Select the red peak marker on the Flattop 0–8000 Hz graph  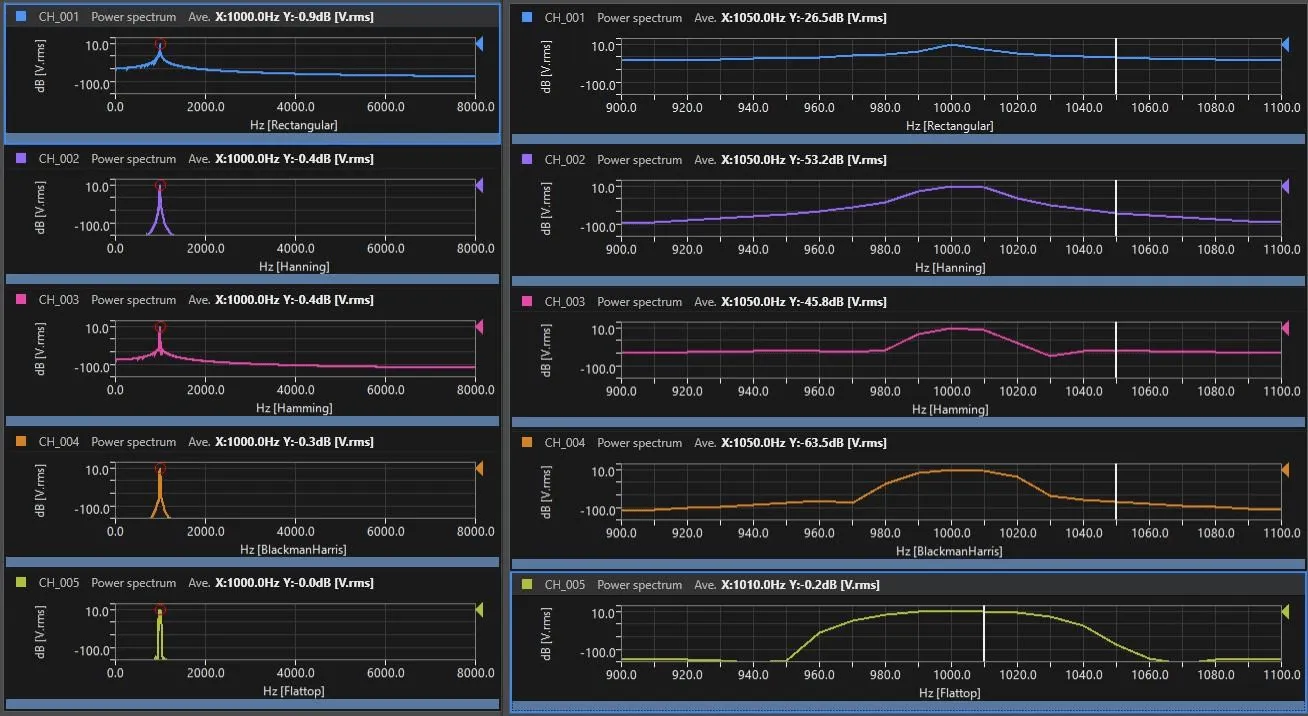160,610
